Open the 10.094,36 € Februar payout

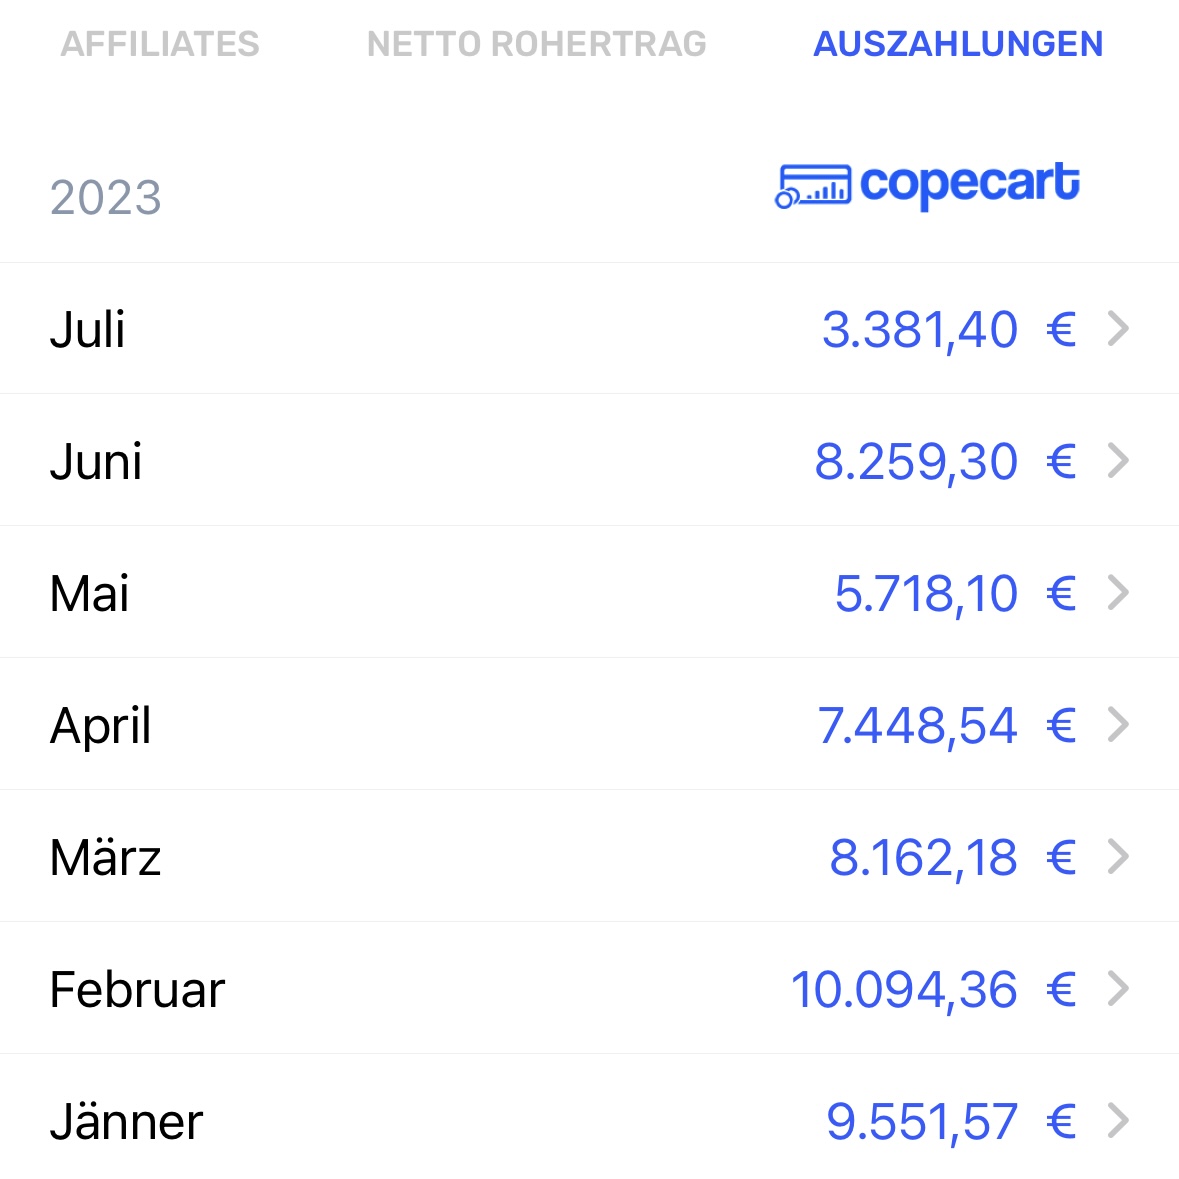tap(934, 990)
